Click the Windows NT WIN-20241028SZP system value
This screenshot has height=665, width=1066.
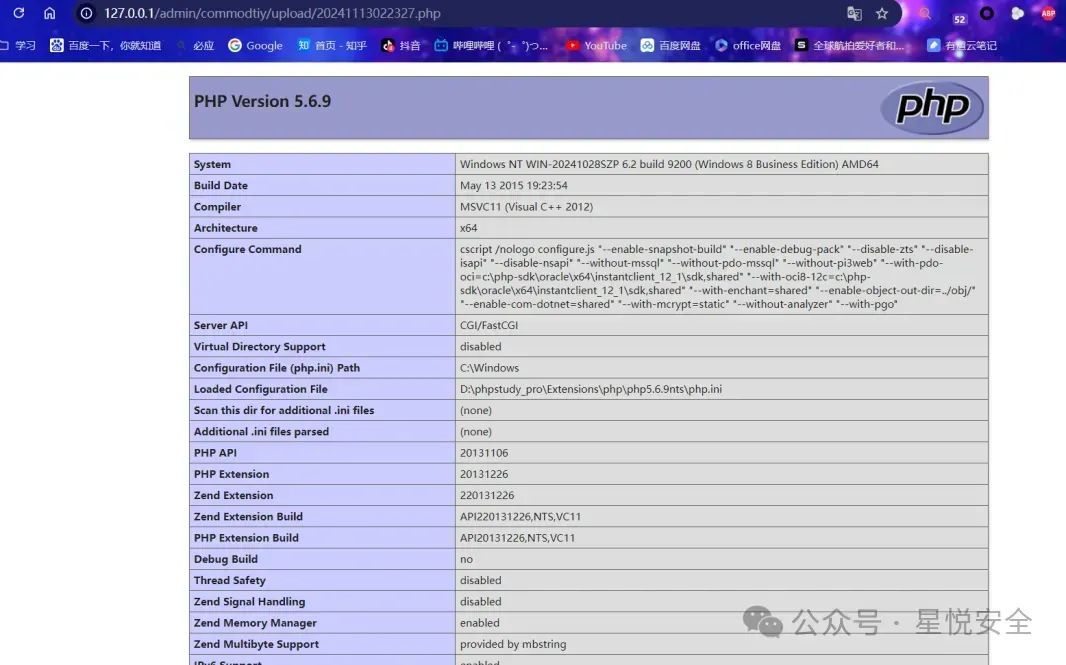point(669,164)
